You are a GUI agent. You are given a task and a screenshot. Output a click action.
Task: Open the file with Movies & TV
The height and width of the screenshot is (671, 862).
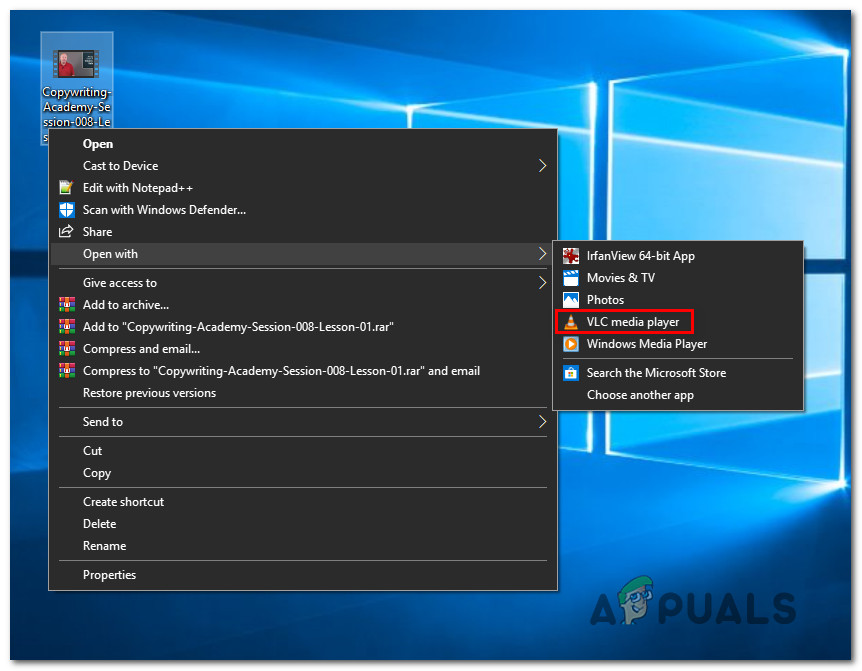tap(678, 278)
